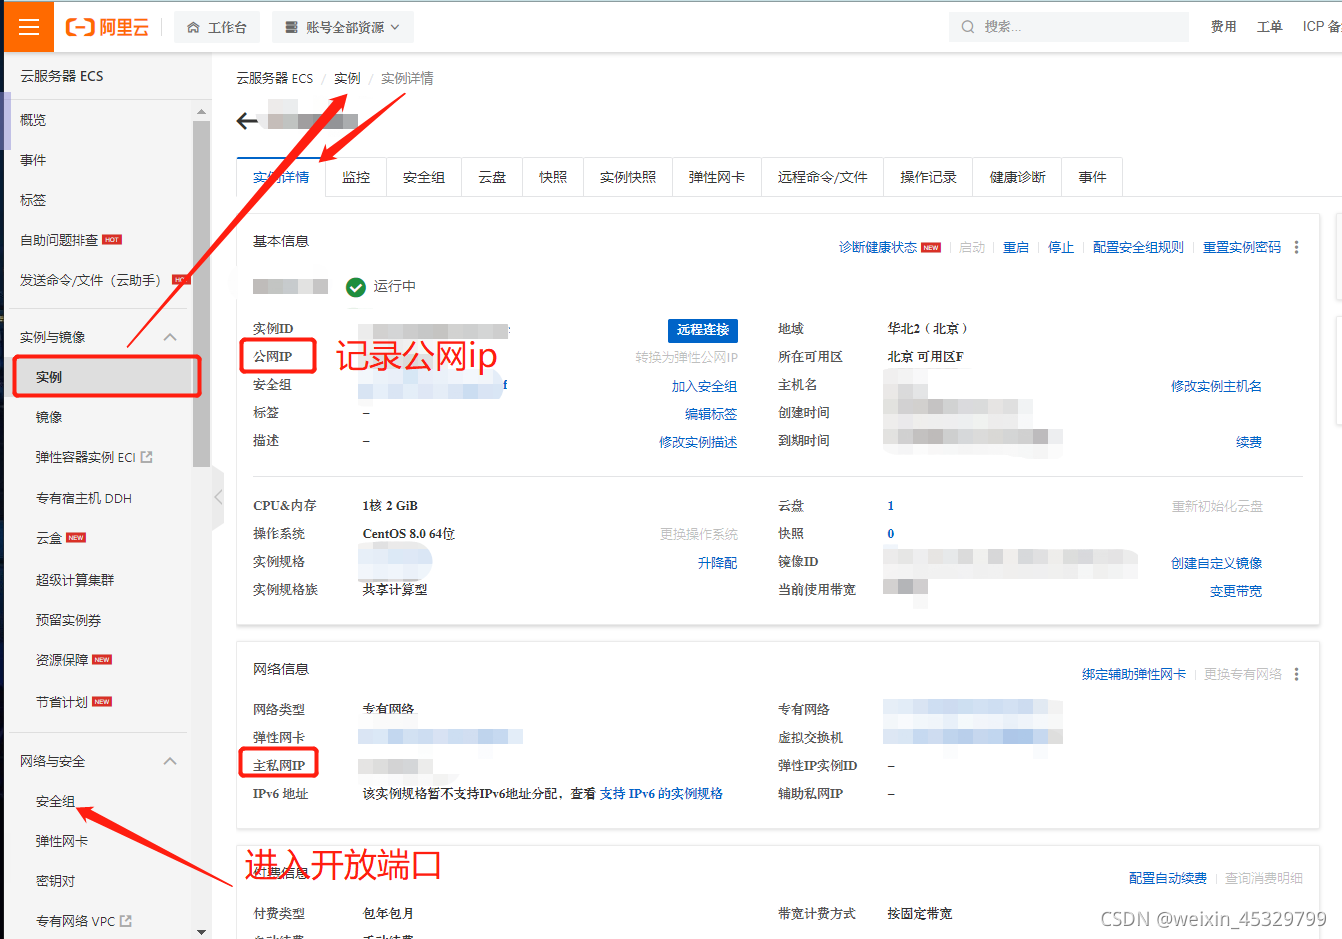
Task: Switch to the 实例快照 tab
Action: click(x=628, y=177)
